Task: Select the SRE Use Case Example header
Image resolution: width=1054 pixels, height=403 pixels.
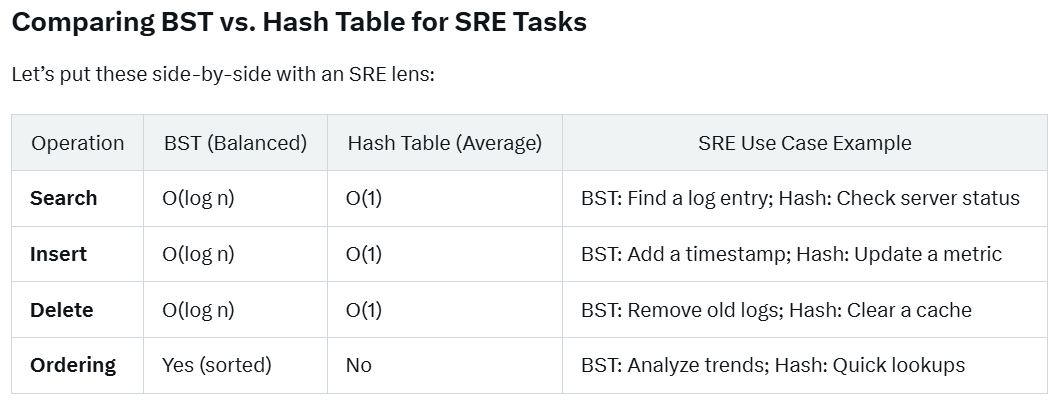Action: pyautogui.click(x=804, y=143)
